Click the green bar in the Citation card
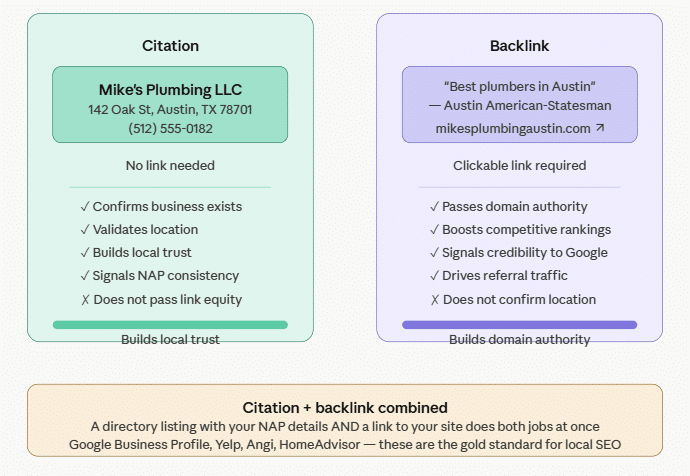The image size is (690, 476). point(170,325)
